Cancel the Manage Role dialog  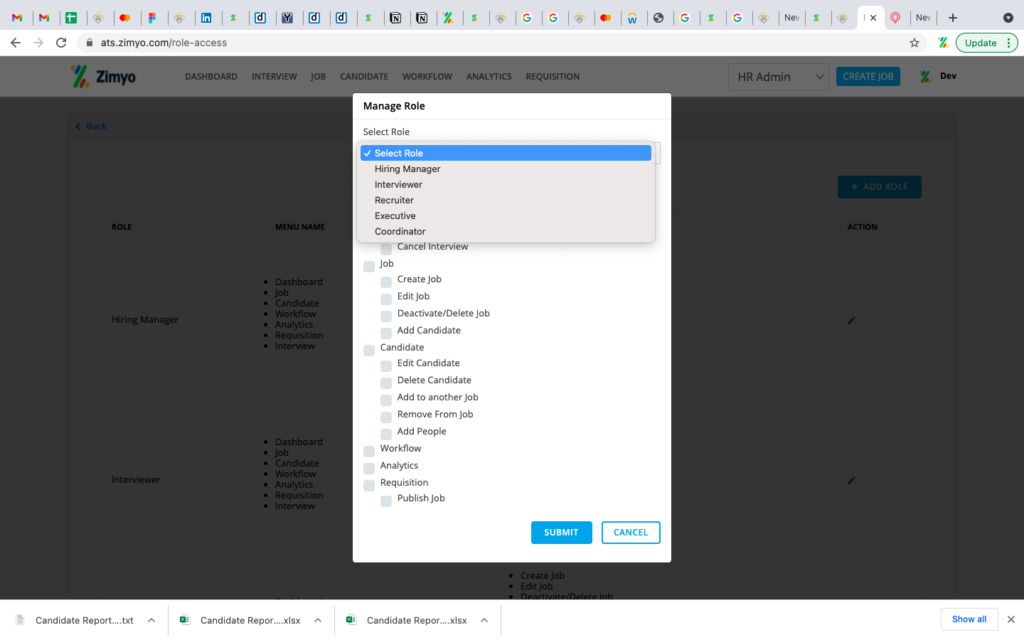[x=631, y=532]
